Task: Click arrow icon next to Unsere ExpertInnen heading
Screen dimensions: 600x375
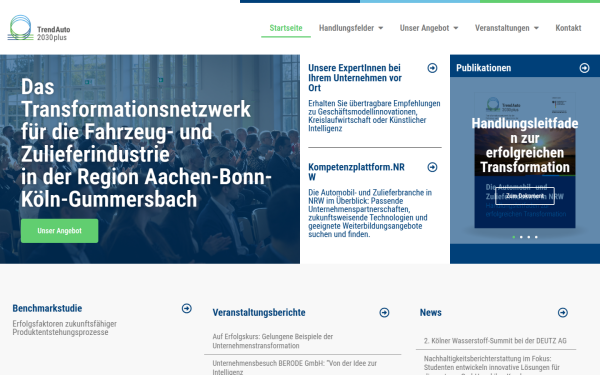Action: 432,68
